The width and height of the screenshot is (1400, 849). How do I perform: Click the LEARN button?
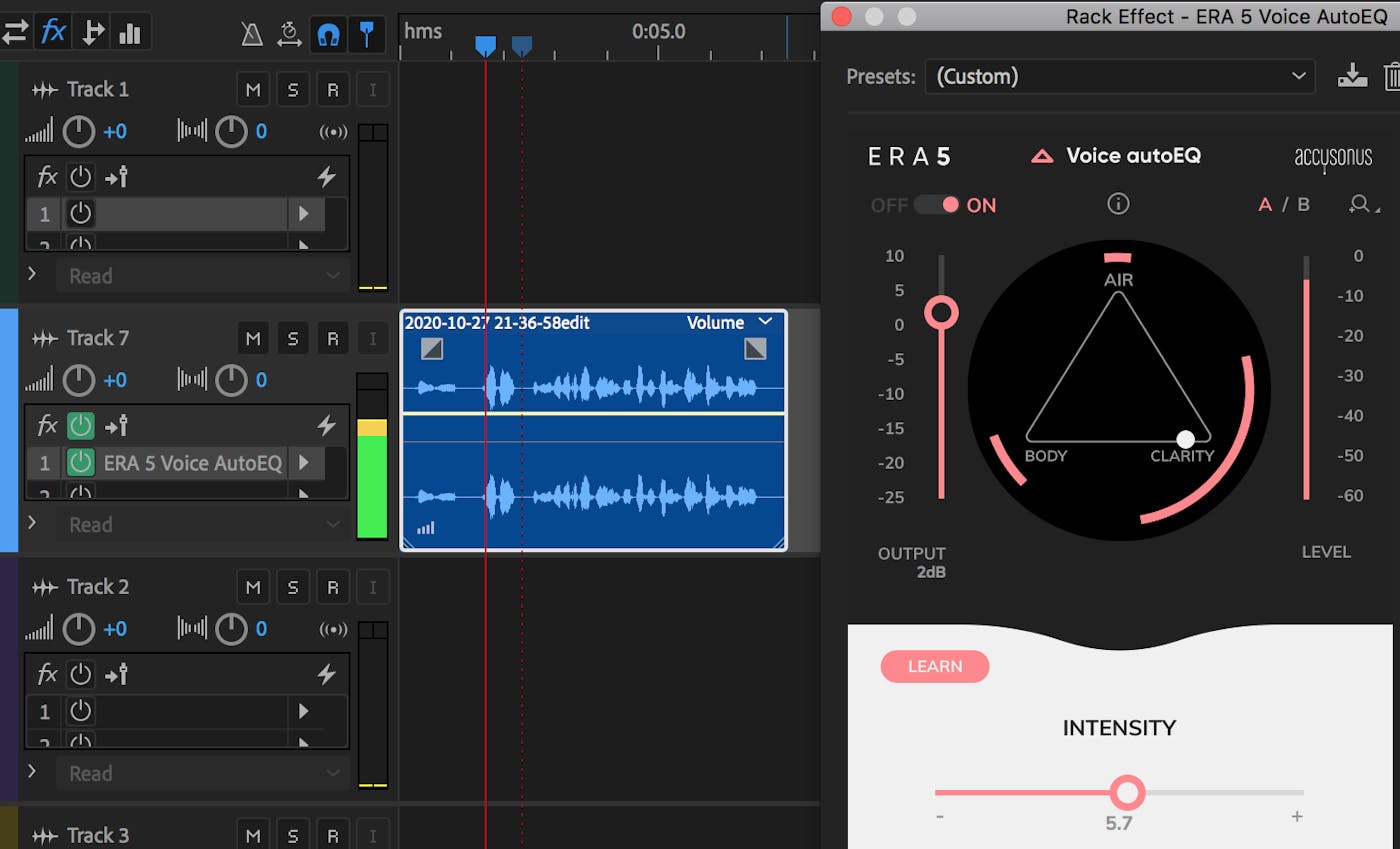935,667
